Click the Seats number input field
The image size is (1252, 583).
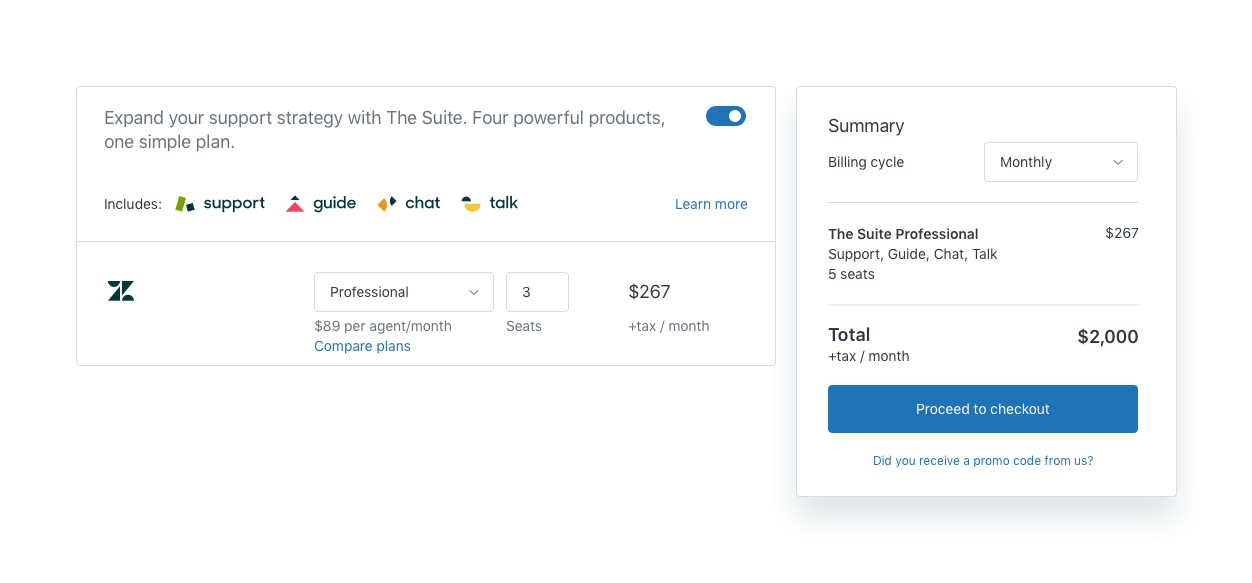click(x=537, y=291)
